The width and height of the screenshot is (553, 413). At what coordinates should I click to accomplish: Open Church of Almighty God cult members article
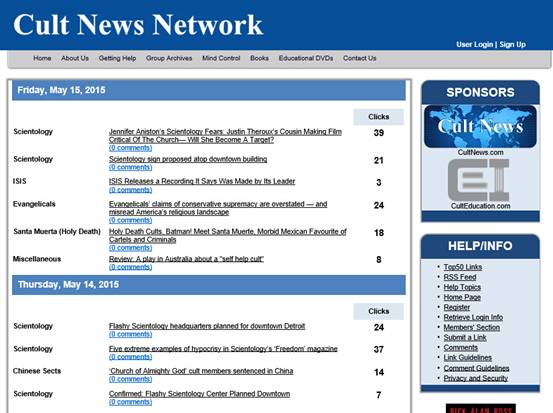tap(201, 371)
